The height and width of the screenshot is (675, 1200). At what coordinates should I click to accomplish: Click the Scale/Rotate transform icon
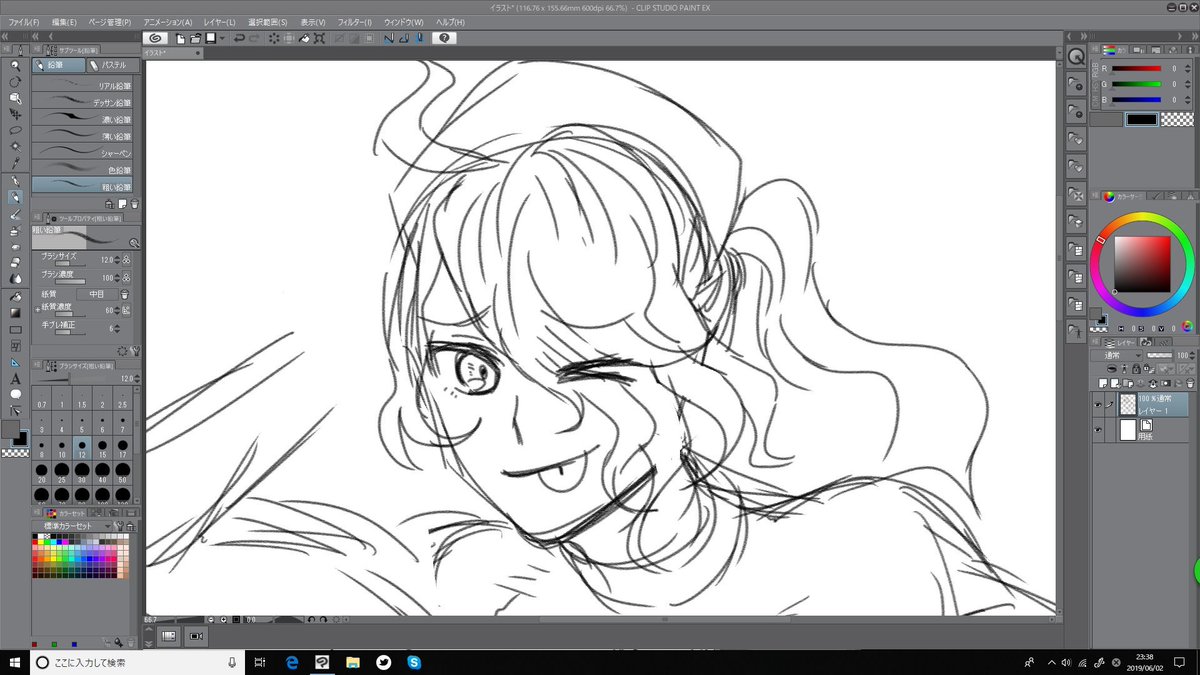coord(320,38)
